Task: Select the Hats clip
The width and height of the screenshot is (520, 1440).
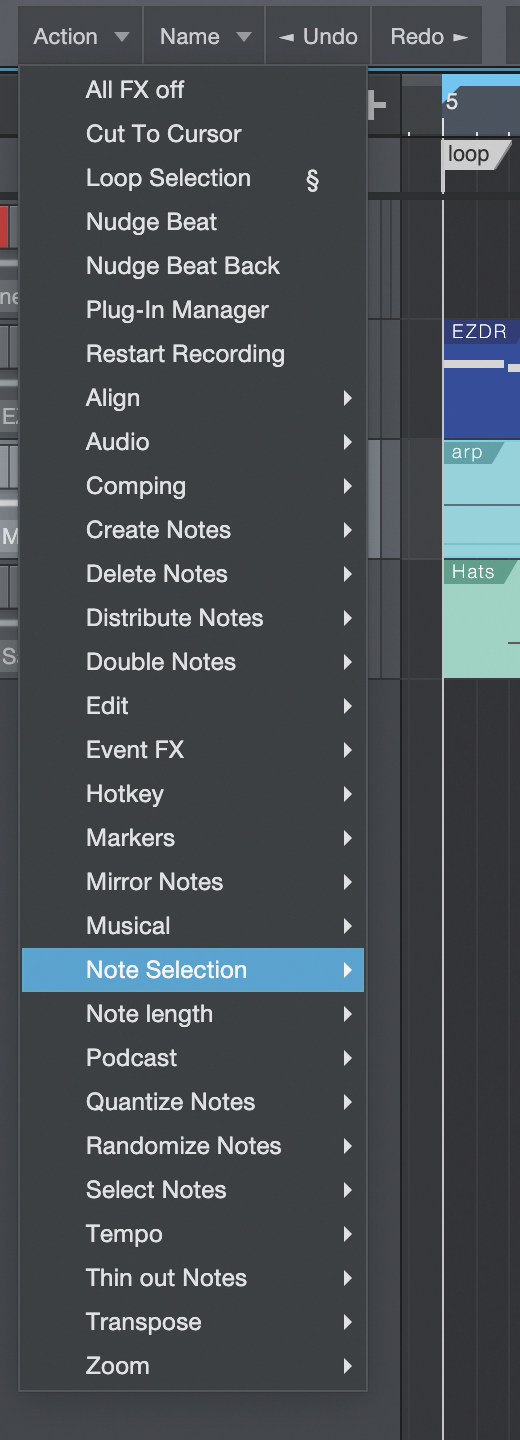Action: point(481,620)
